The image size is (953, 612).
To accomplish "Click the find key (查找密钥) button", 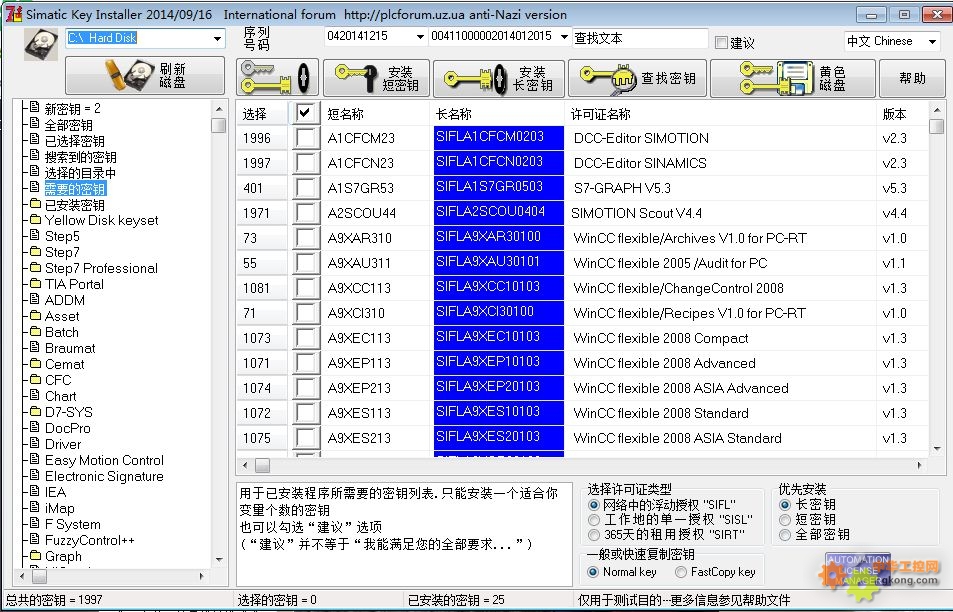I will pyautogui.click(x=637, y=78).
